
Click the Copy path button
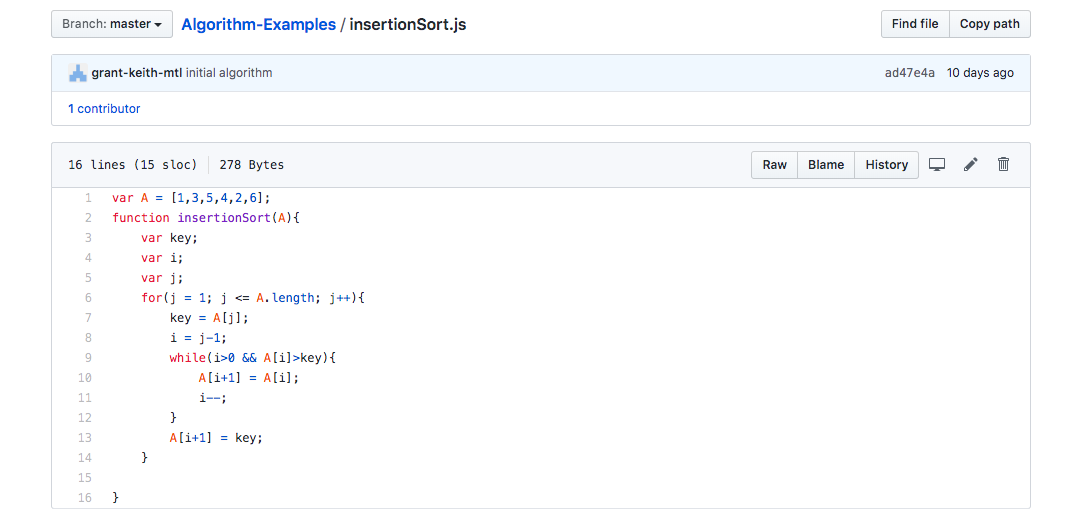pos(990,24)
